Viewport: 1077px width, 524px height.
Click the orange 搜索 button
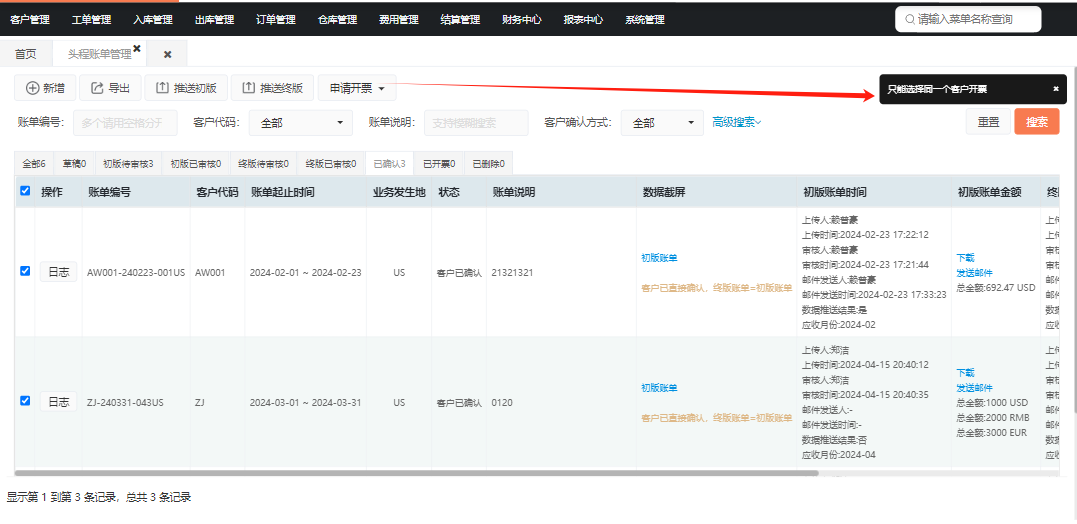pyautogui.click(x=1037, y=122)
